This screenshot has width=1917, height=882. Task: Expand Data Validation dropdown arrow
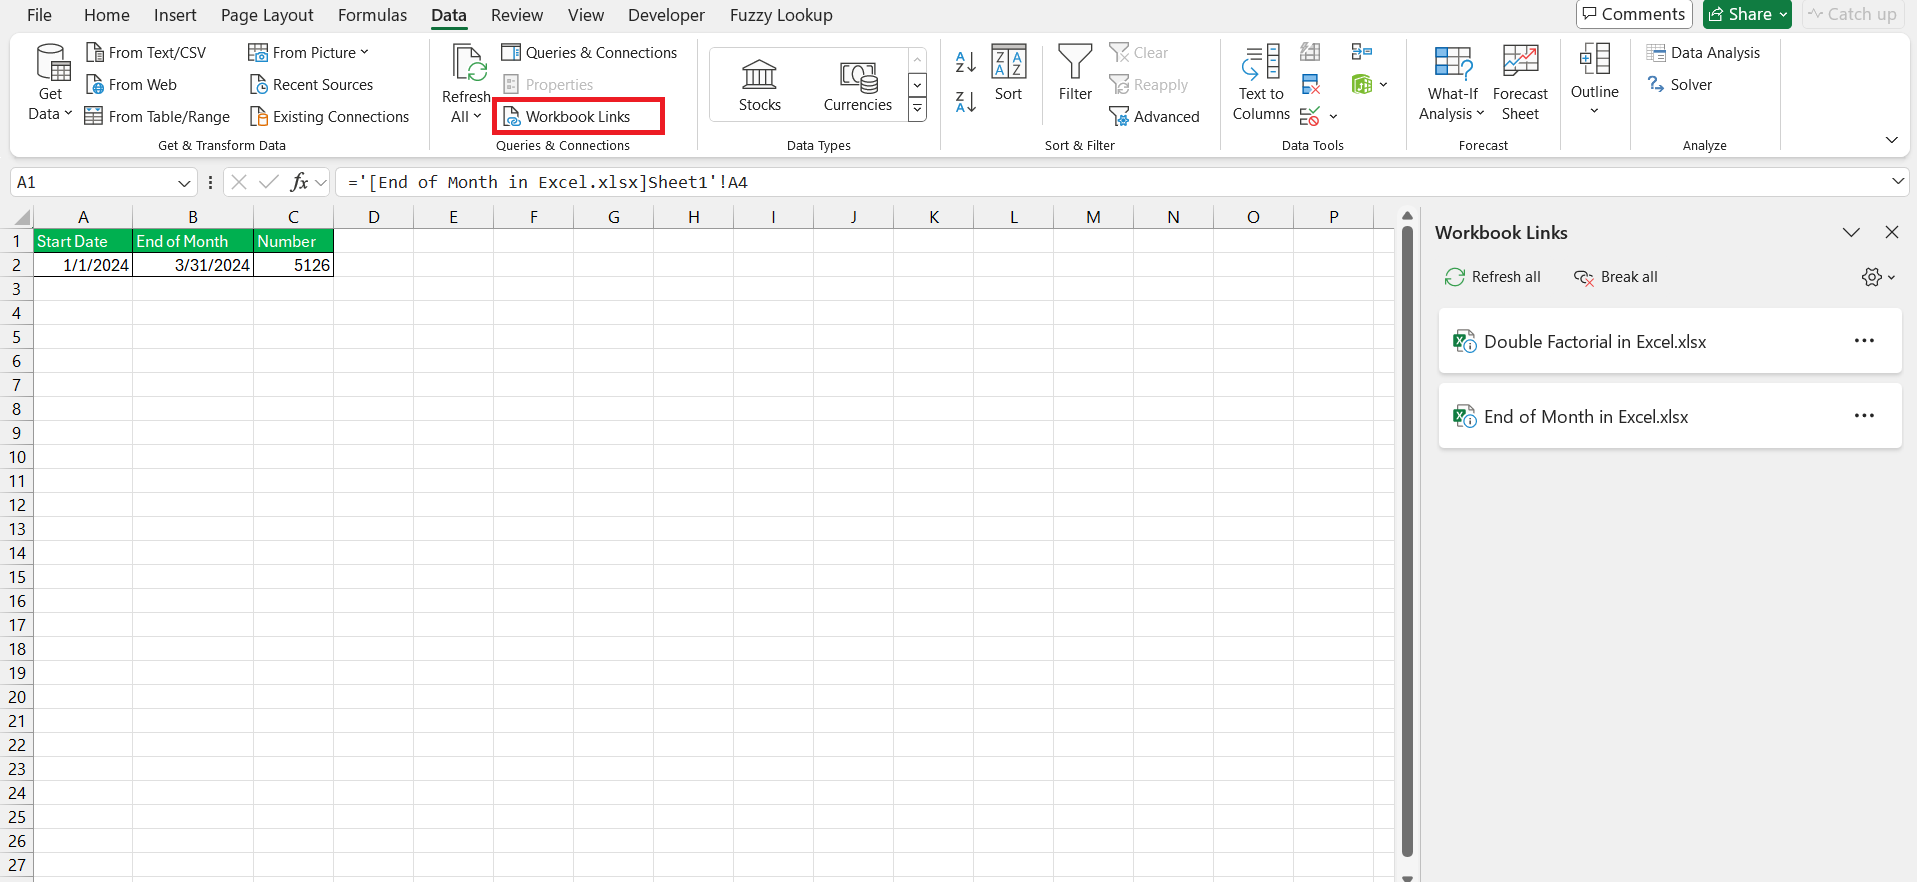tap(1333, 116)
